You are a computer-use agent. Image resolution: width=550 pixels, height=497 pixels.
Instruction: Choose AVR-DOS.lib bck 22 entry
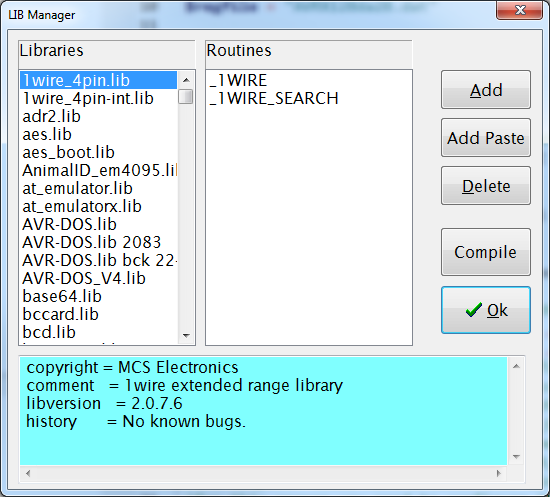point(99,260)
